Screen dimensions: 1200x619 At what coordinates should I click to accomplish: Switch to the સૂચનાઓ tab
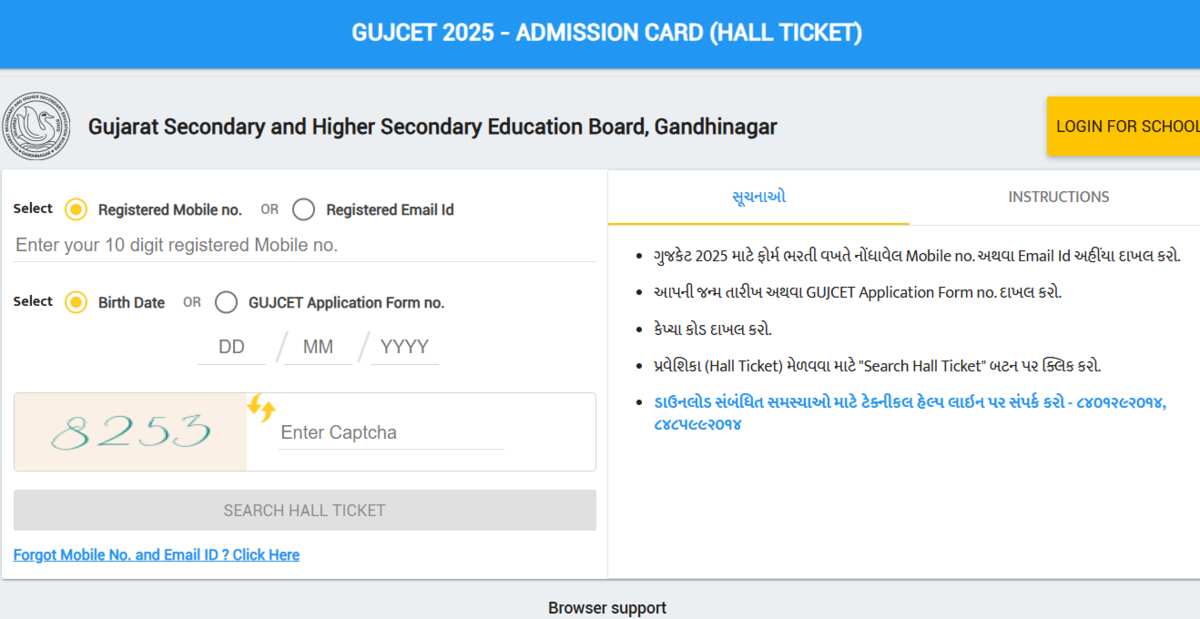click(x=759, y=197)
